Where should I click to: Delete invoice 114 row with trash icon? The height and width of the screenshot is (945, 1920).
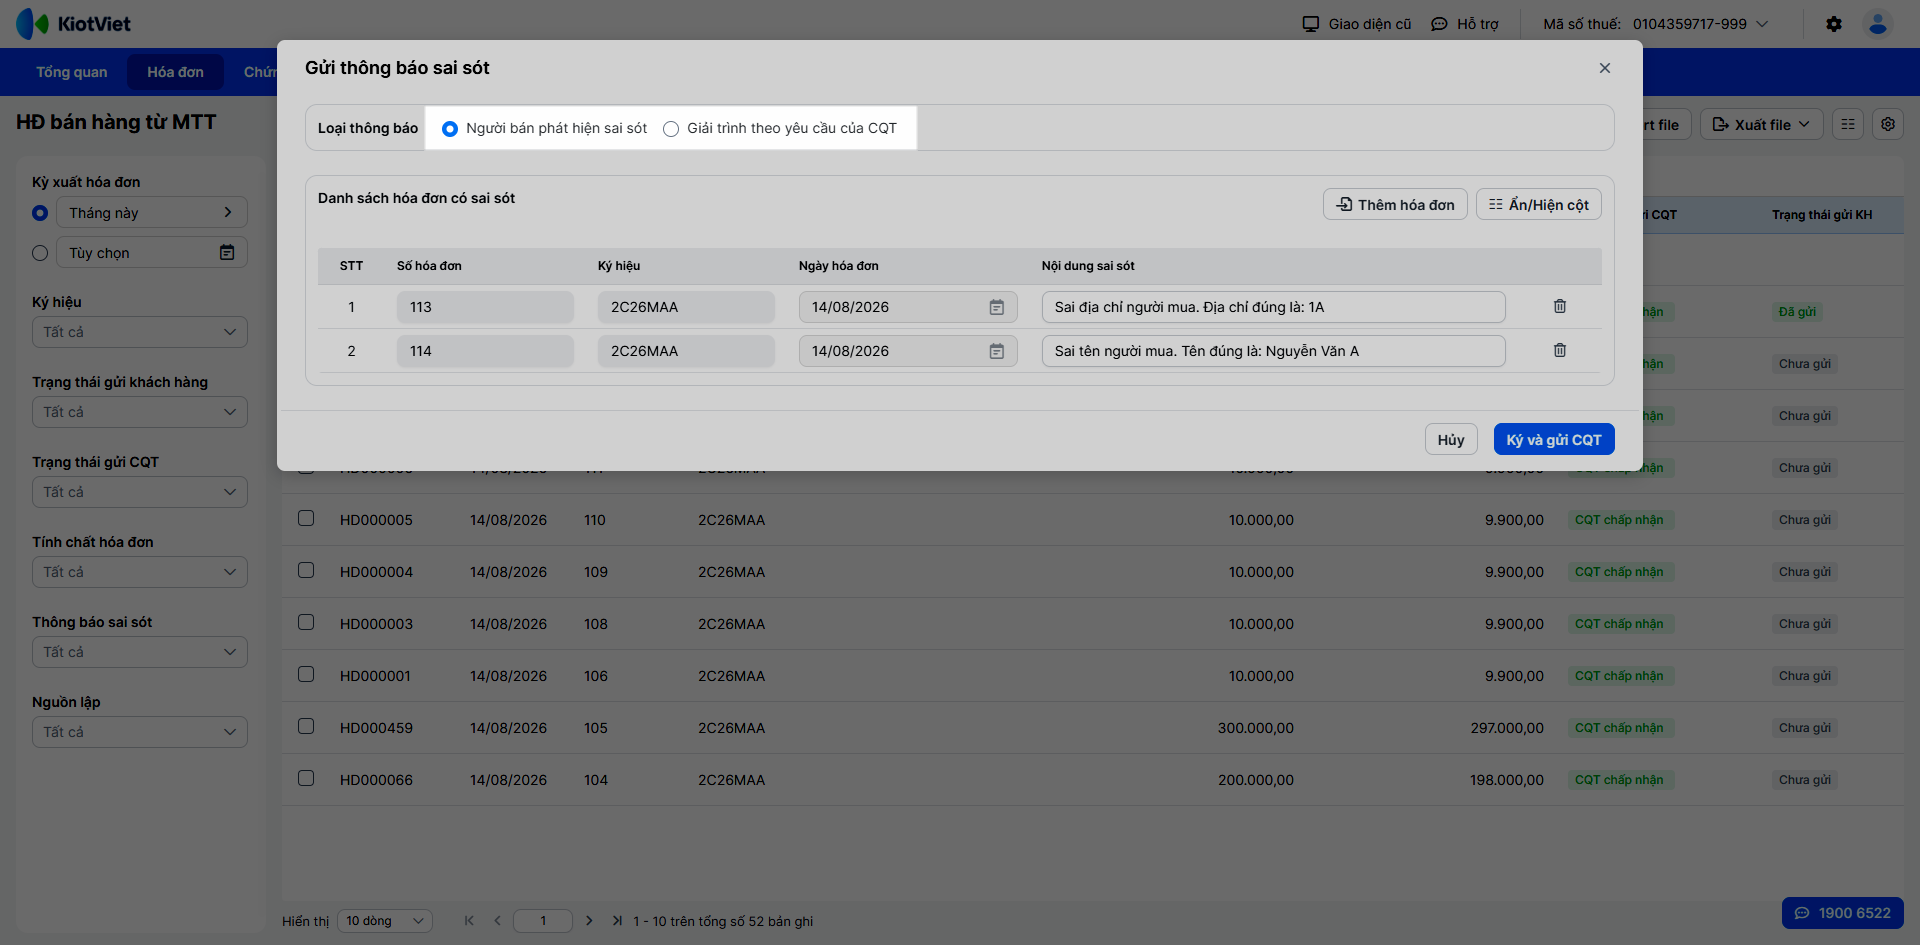pos(1560,350)
